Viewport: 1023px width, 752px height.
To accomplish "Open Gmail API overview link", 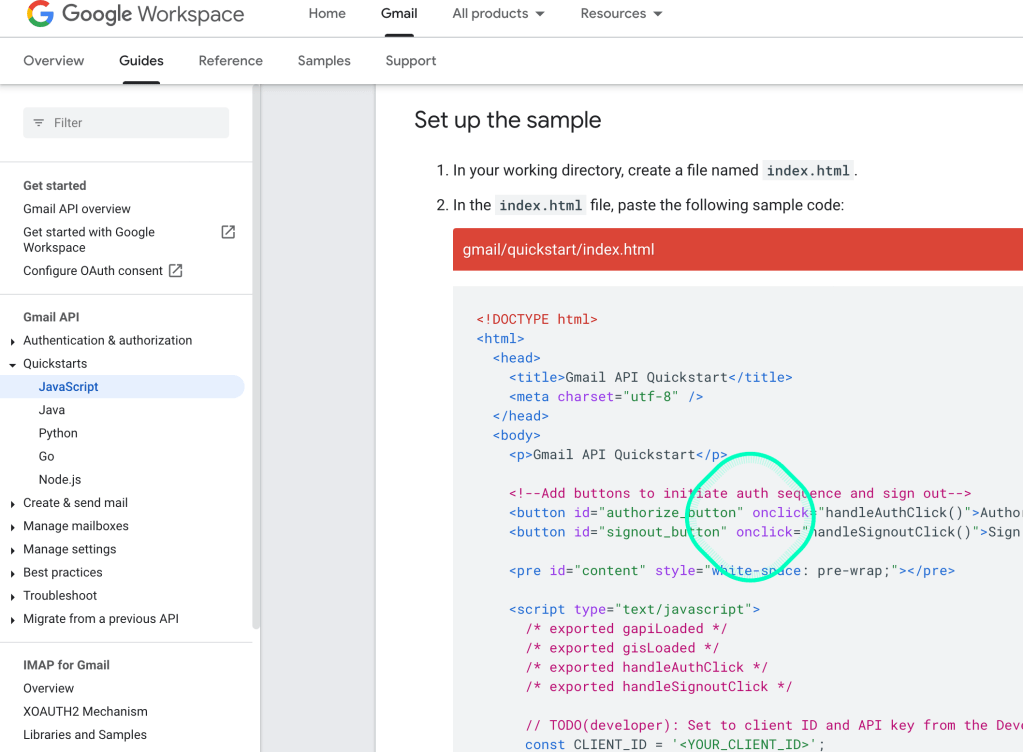I will click(x=76, y=209).
